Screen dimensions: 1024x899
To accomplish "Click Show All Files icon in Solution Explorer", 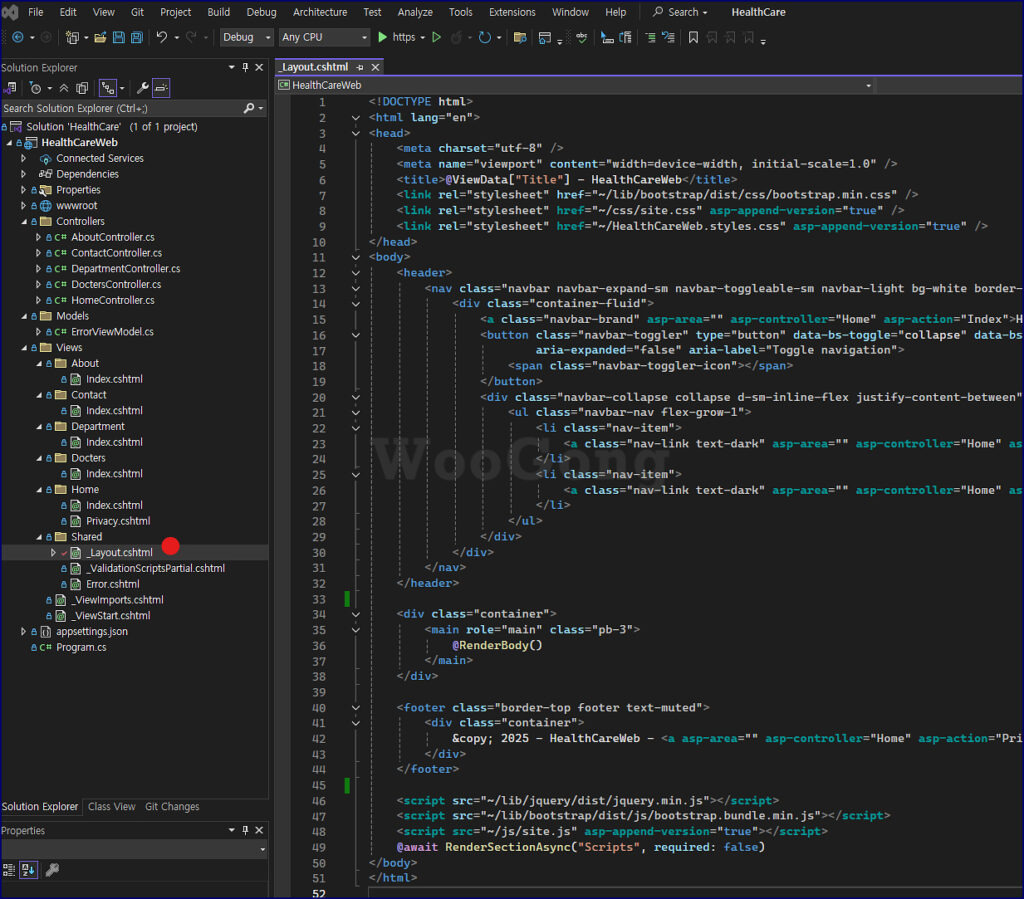I will pyautogui.click(x=82, y=87).
